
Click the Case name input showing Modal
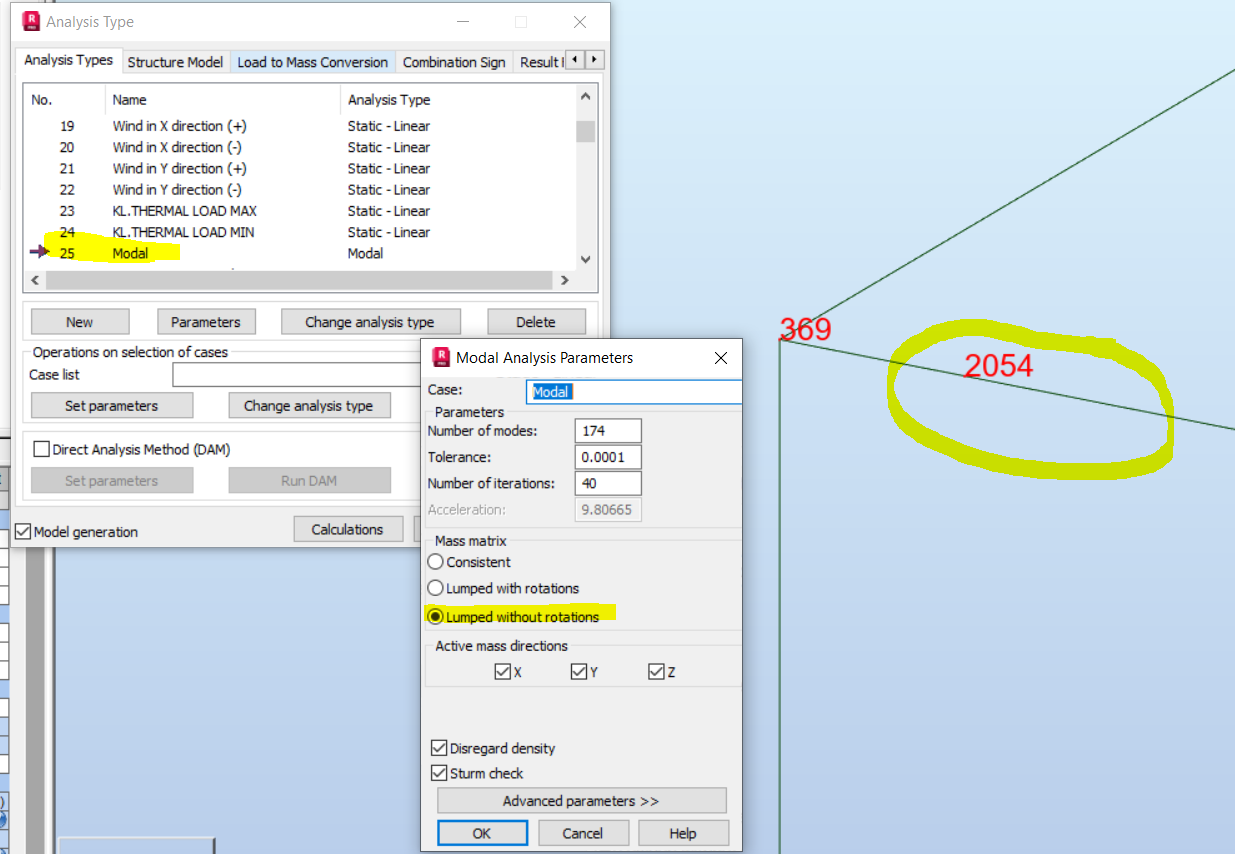[633, 391]
